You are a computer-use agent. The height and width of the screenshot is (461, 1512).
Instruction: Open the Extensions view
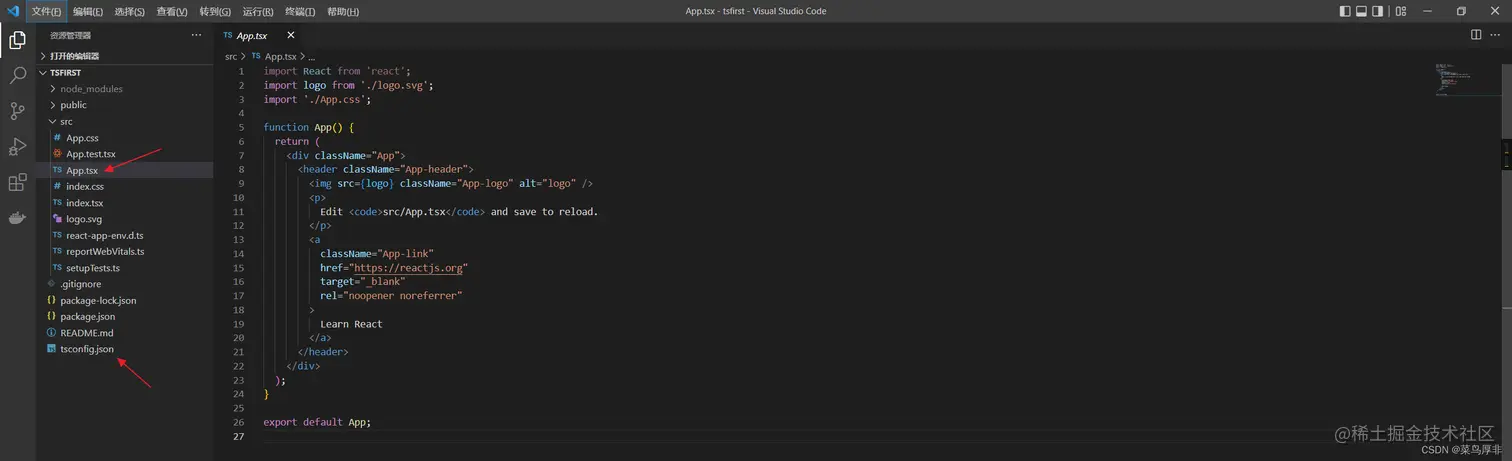[17, 183]
